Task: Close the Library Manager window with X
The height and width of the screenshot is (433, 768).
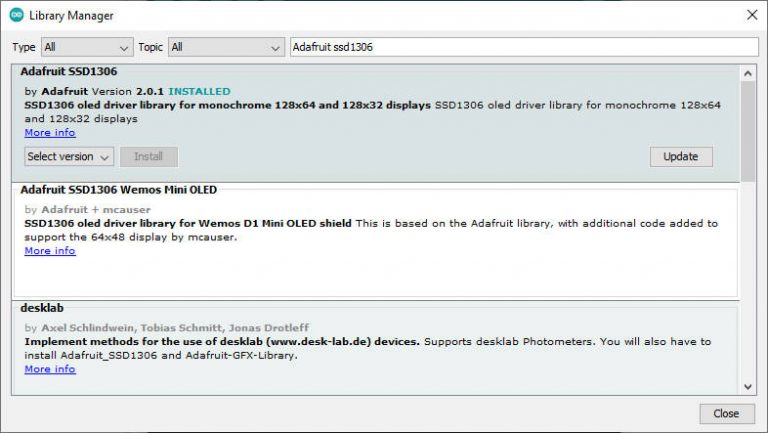Action: coord(750,16)
